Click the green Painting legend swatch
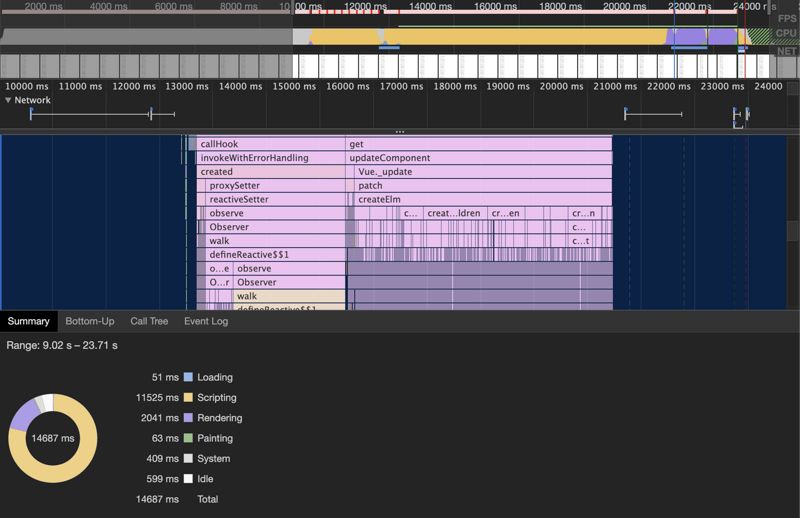The height and width of the screenshot is (518, 800). point(188,438)
